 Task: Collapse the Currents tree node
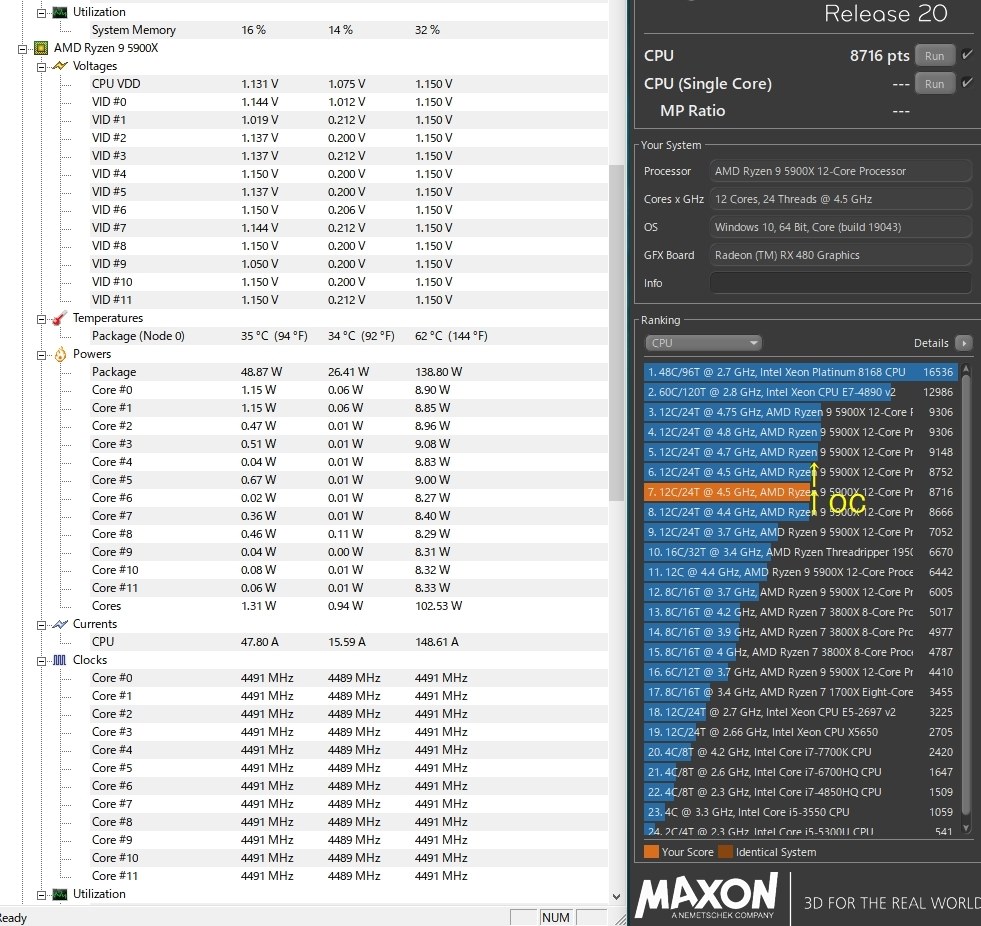click(41, 624)
